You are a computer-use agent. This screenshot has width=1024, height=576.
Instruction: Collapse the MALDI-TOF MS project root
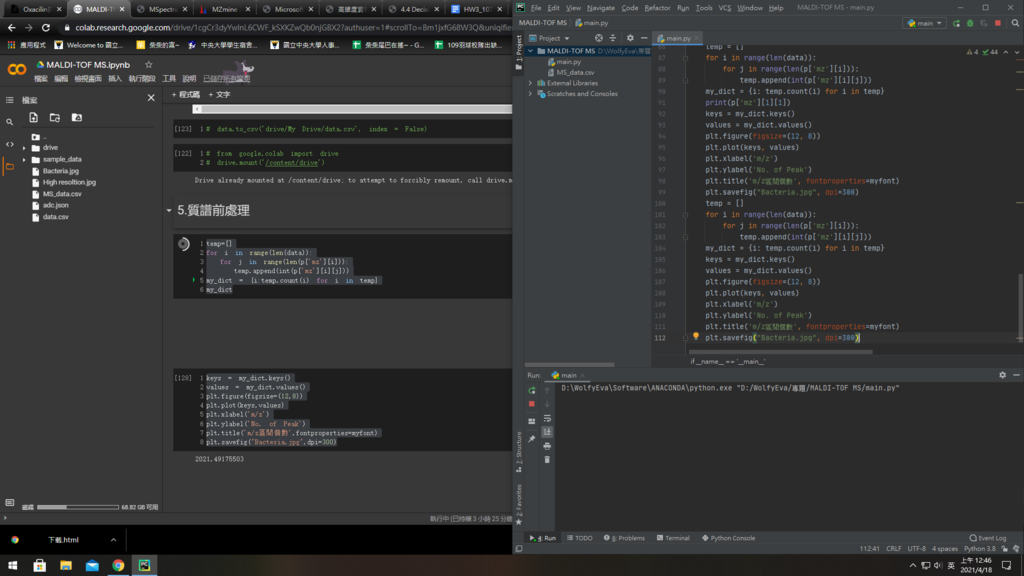531,51
